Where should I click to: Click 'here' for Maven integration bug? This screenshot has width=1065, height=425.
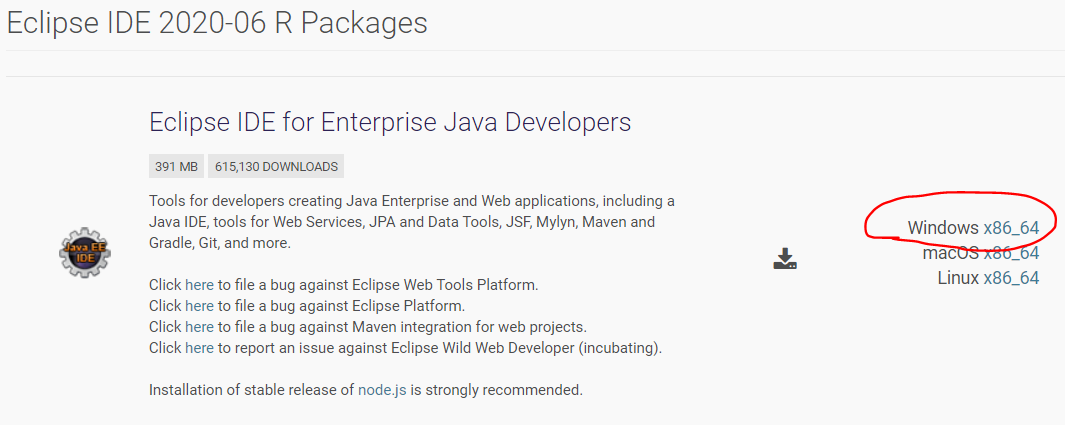point(199,327)
